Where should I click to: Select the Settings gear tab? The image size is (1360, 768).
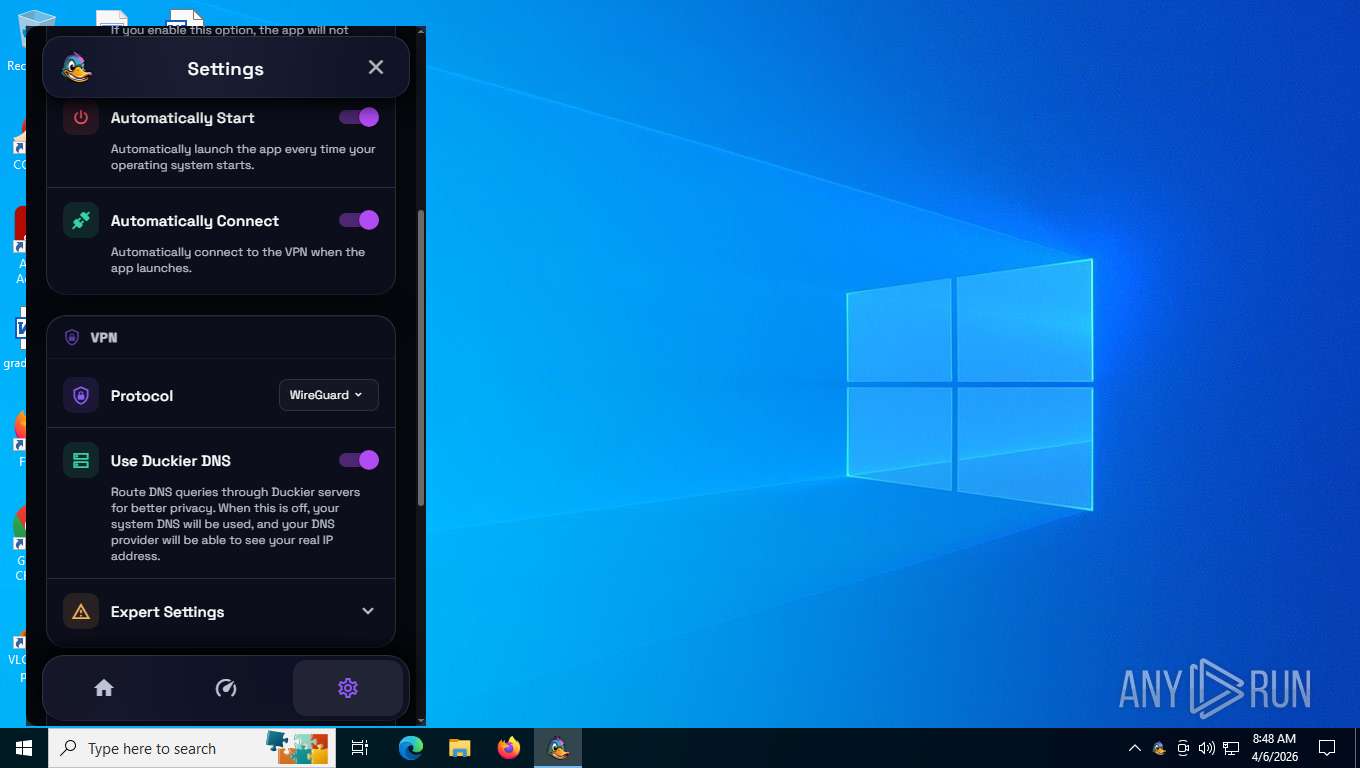point(348,688)
